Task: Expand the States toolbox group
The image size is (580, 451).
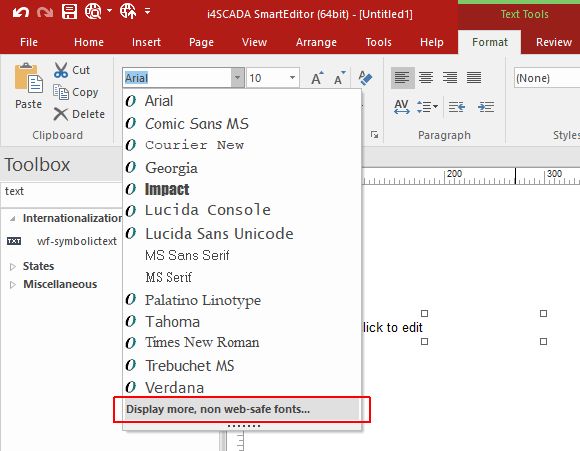Action: click(13, 266)
